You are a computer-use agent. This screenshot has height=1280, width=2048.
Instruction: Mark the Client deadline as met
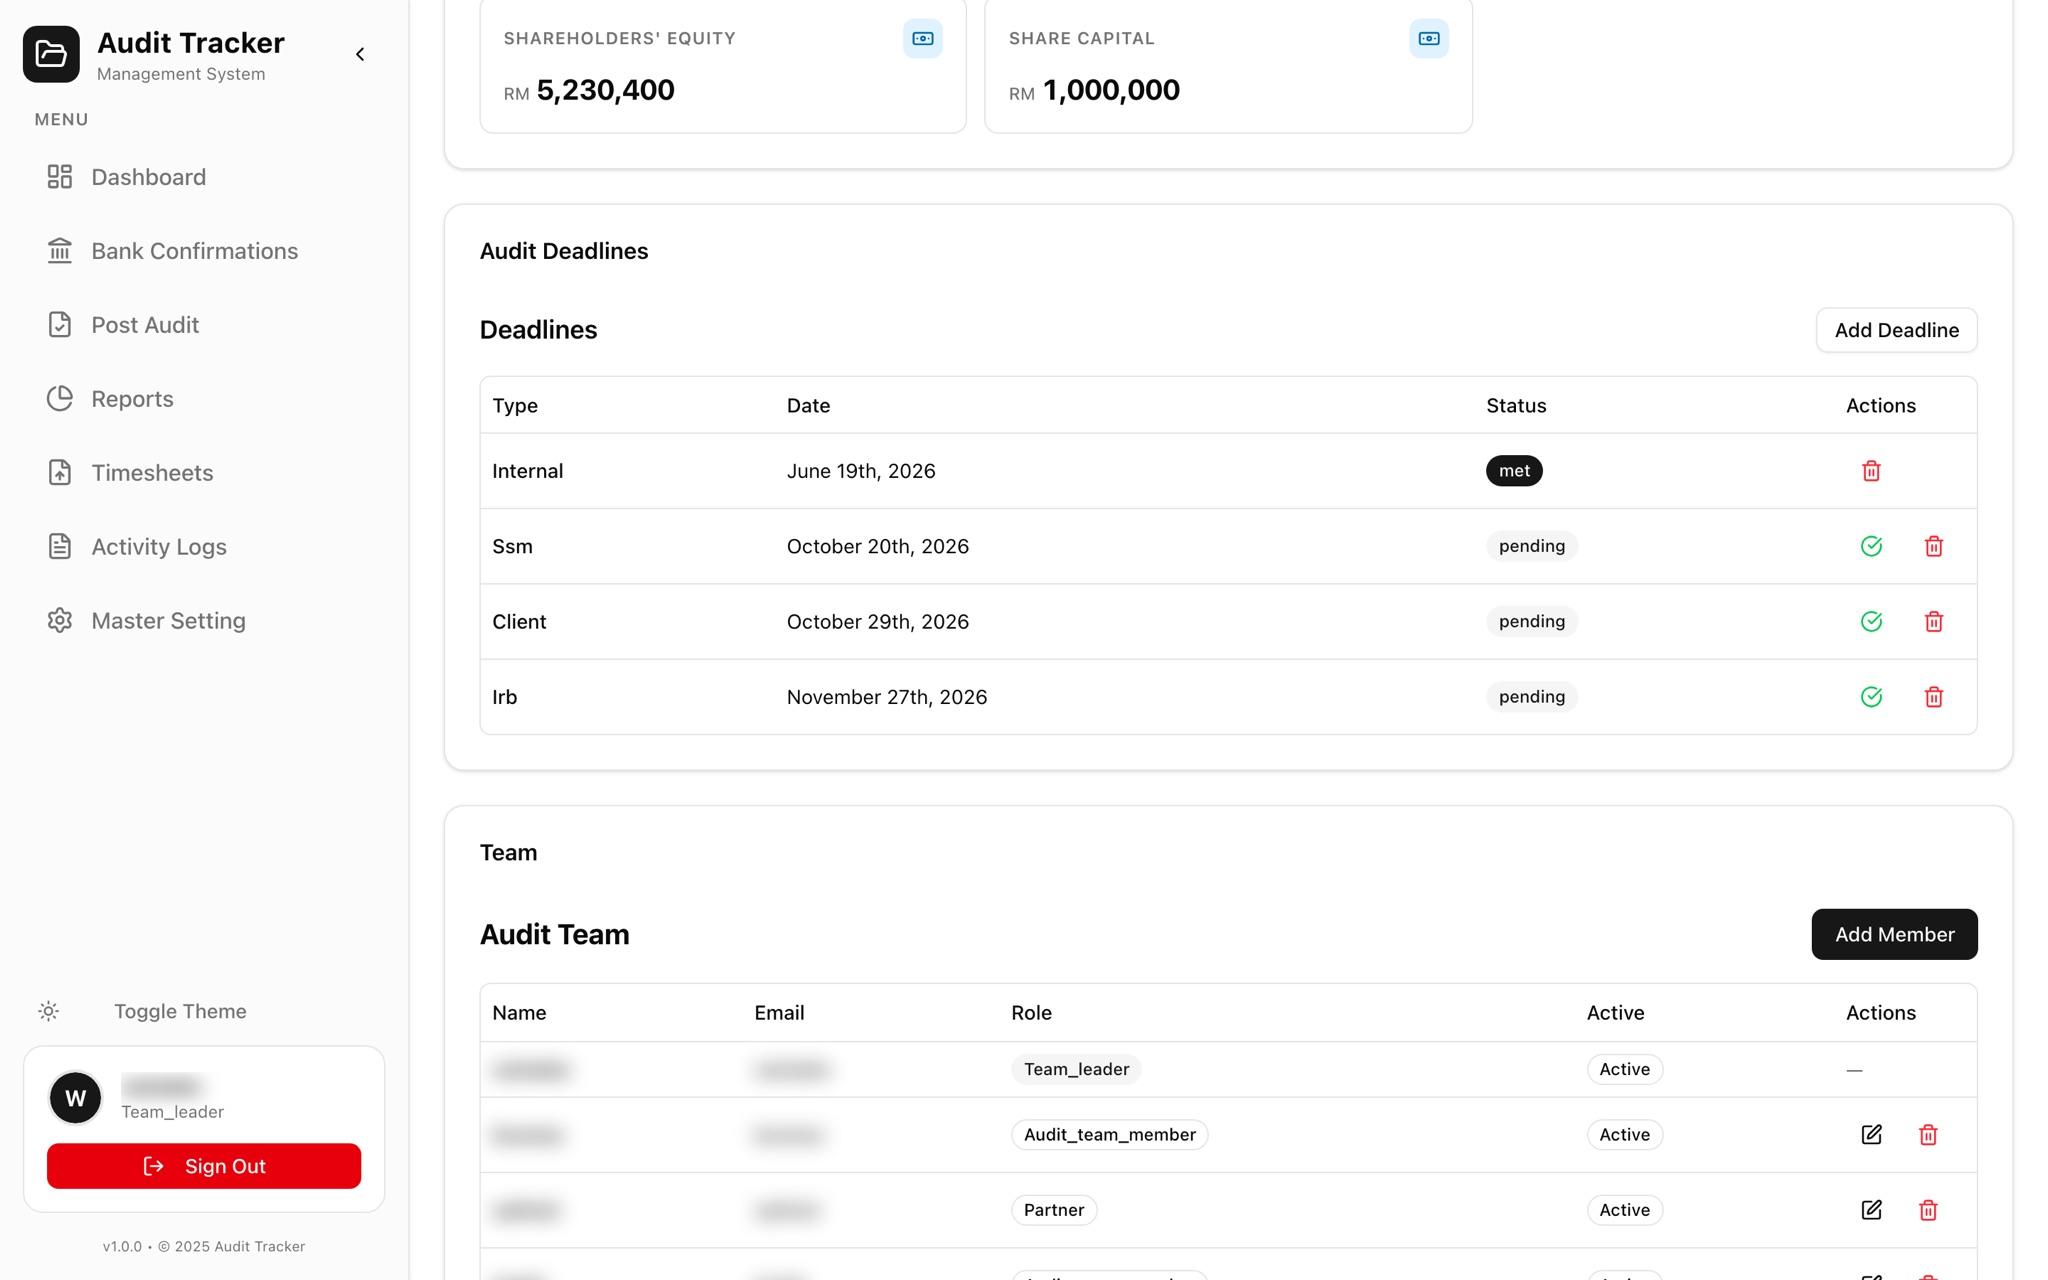click(1871, 621)
